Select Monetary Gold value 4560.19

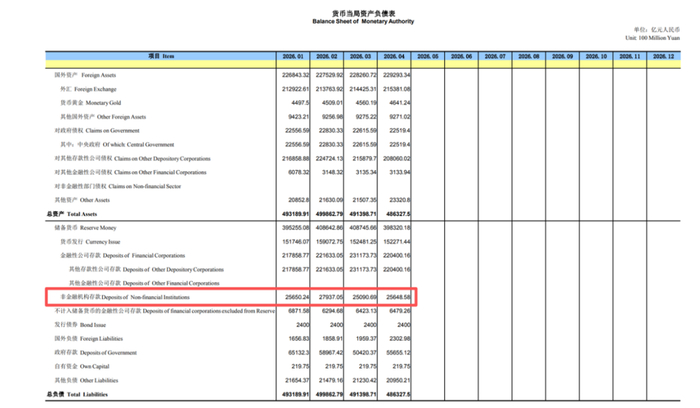(366, 103)
